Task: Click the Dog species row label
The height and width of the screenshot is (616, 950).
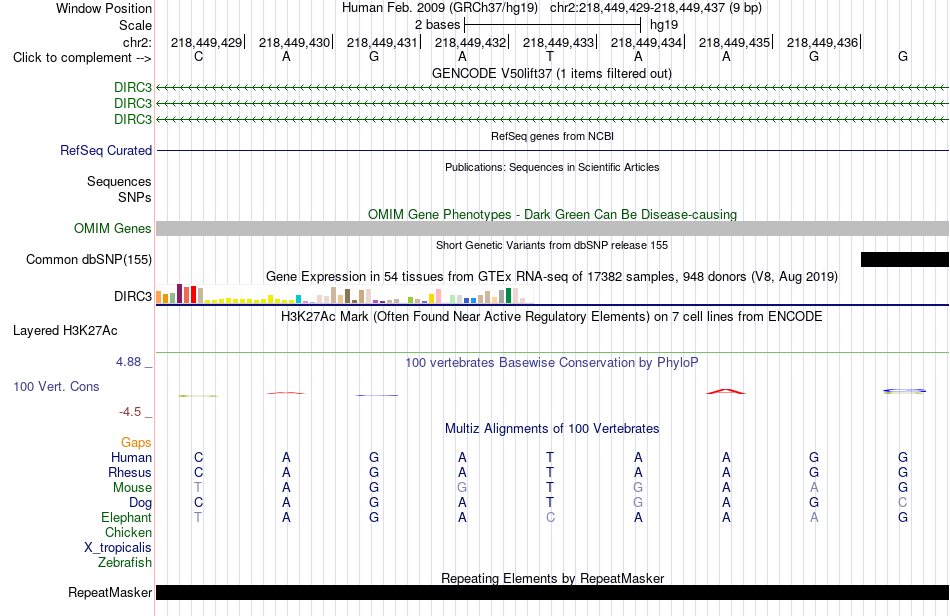Action: pyautogui.click(x=141, y=503)
